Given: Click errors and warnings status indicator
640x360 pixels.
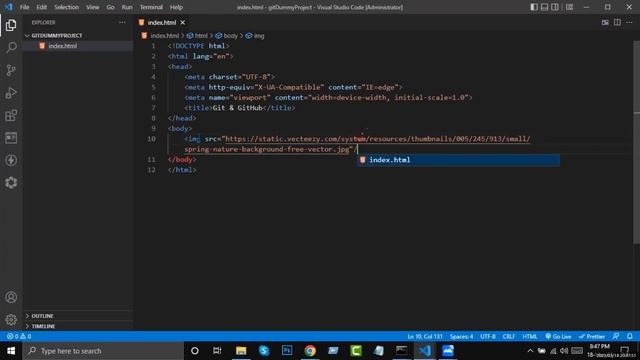Looking at the screenshot, I should (x=19, y=336).
